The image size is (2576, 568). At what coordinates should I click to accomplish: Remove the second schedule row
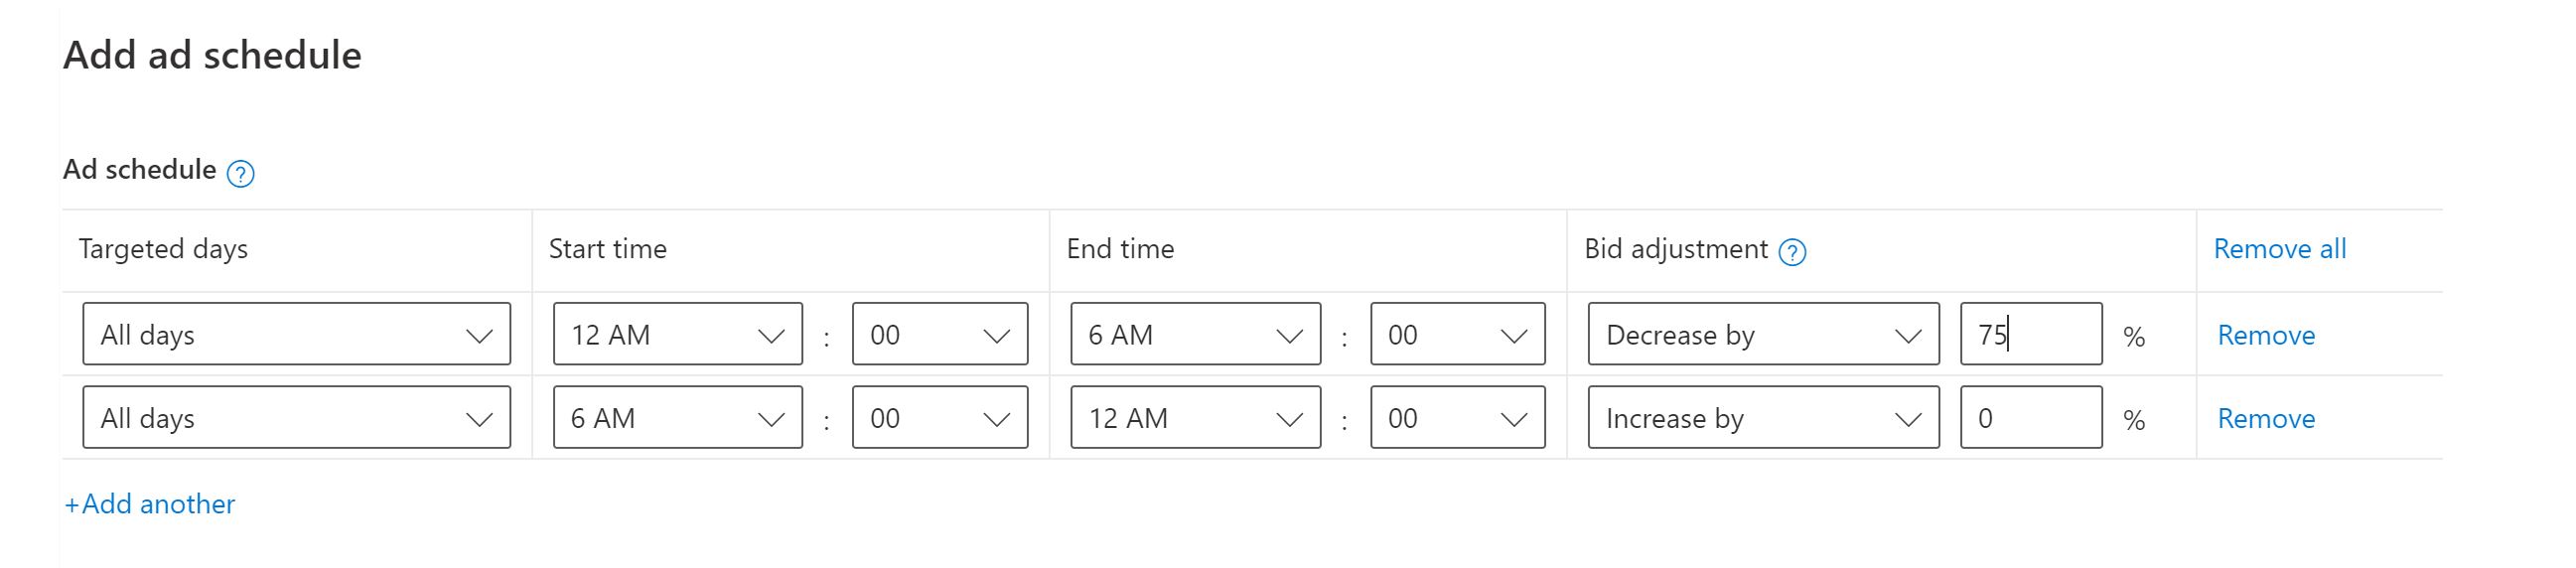click(2266, 418)
